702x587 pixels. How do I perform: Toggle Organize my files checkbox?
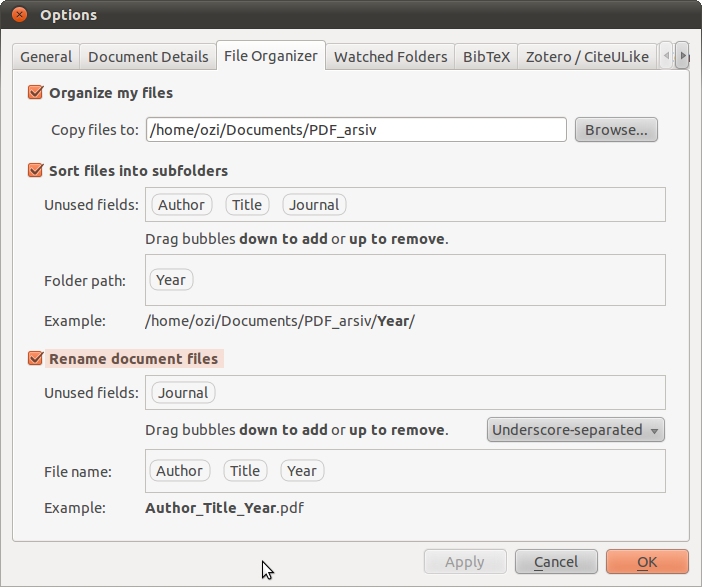tap(36, 93)
